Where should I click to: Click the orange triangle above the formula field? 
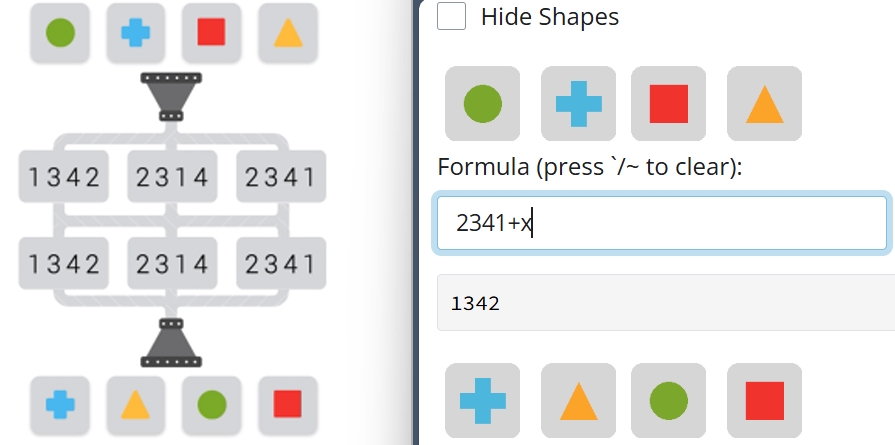764,104
